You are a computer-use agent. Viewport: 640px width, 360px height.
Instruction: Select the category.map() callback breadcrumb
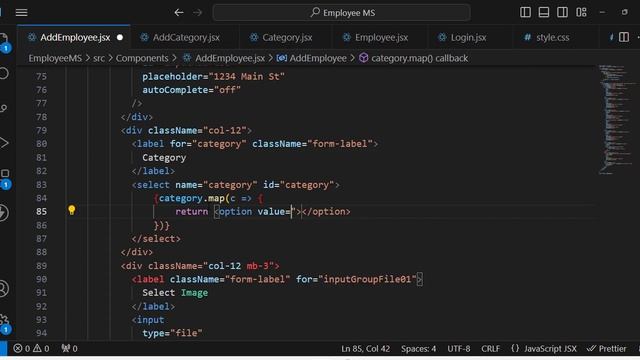coord(414,58)
